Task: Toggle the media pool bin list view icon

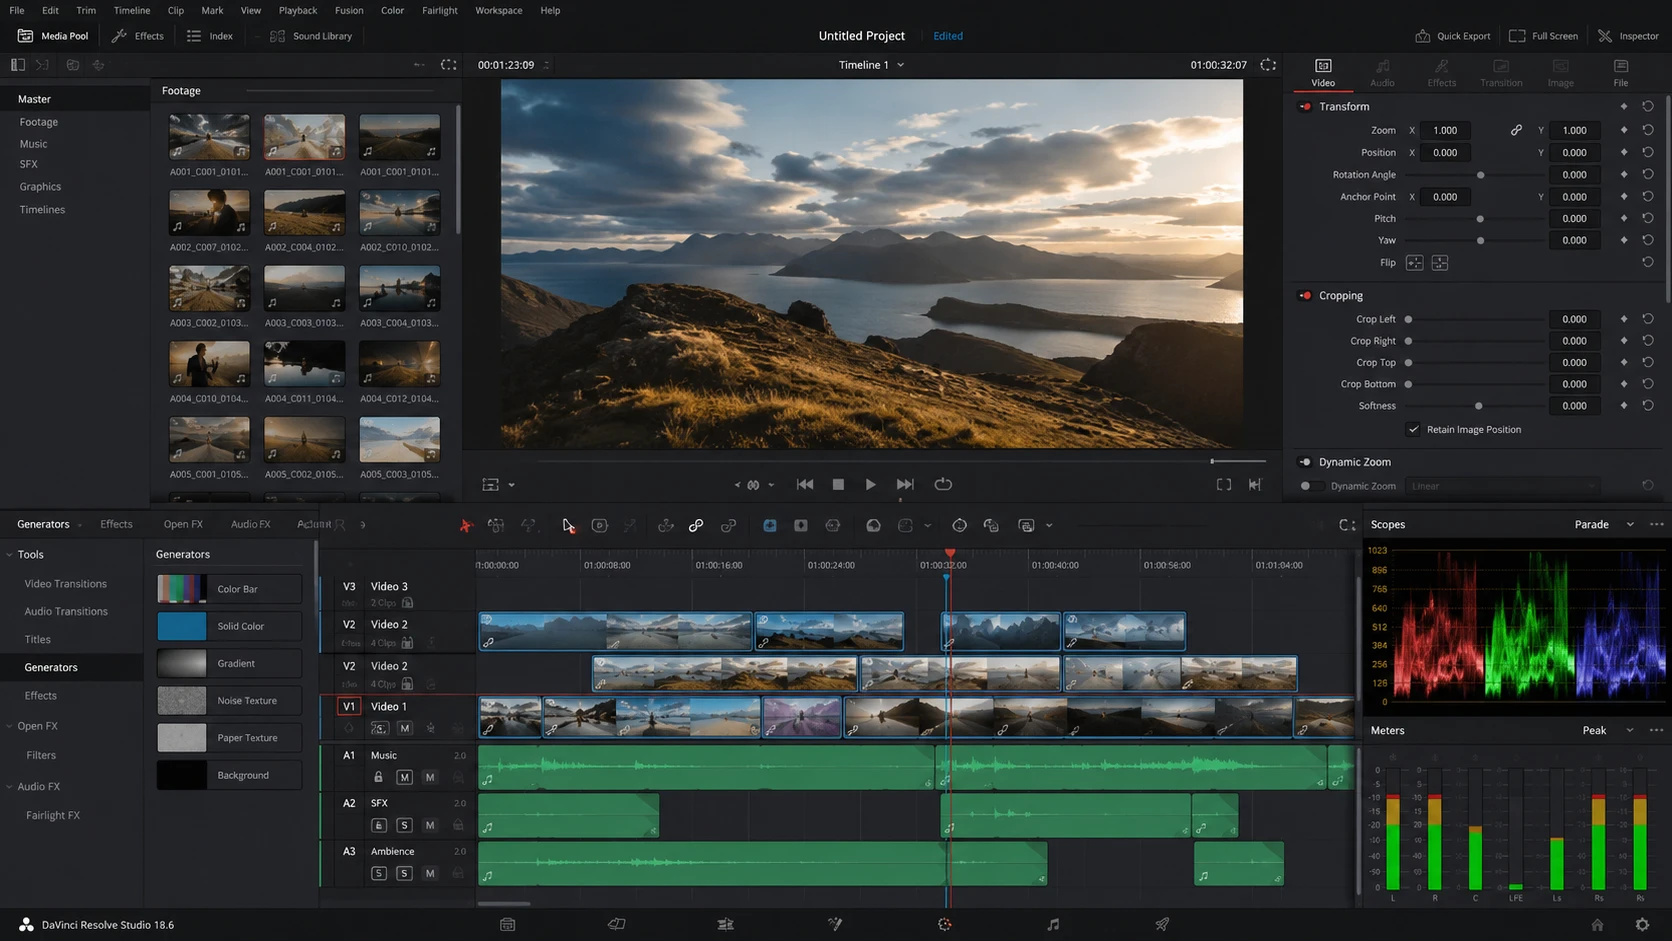Action: coord(18,65)
